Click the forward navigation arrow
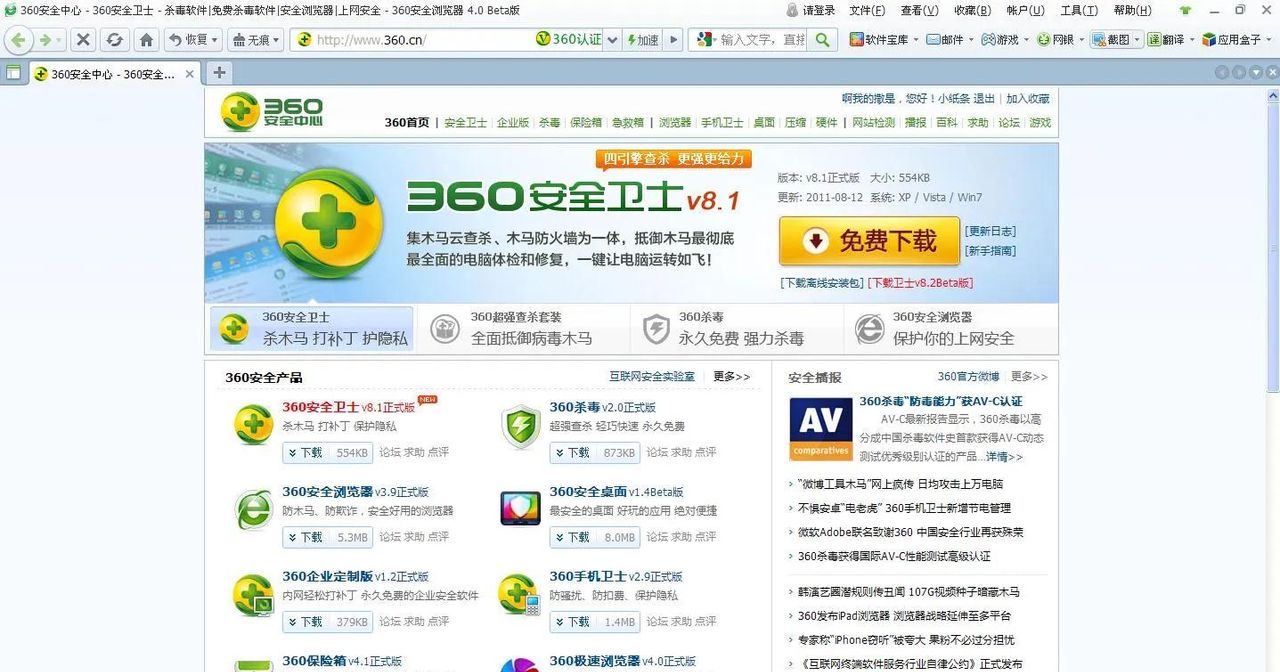The image size is (1280, 672). tap(45, 40)
